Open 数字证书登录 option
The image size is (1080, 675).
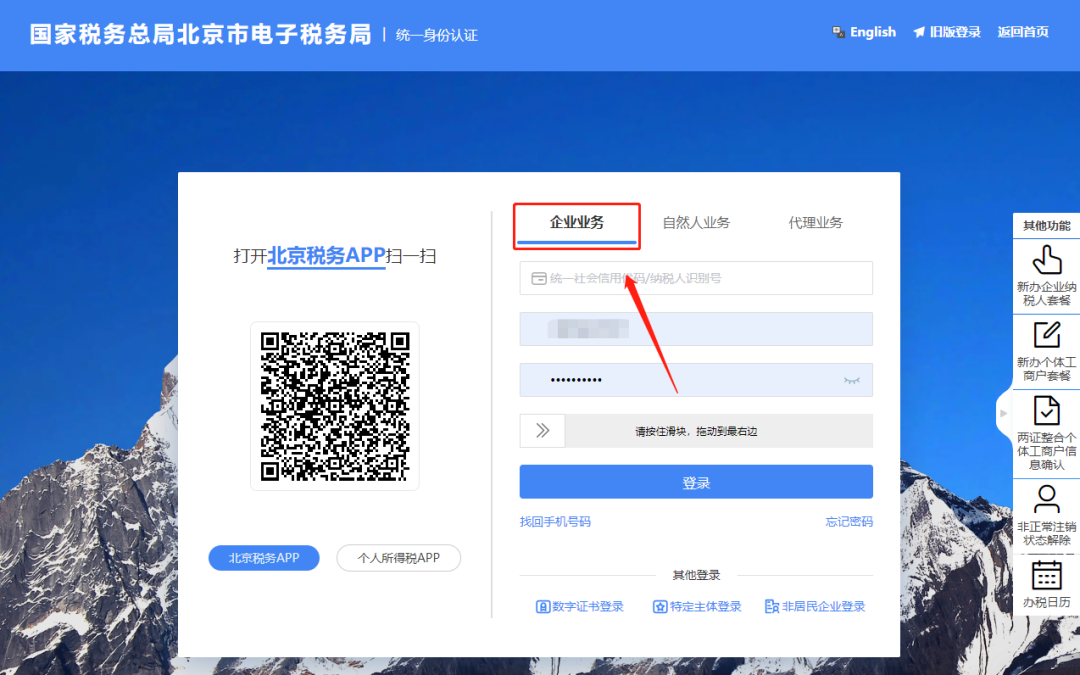pos(580,606)
